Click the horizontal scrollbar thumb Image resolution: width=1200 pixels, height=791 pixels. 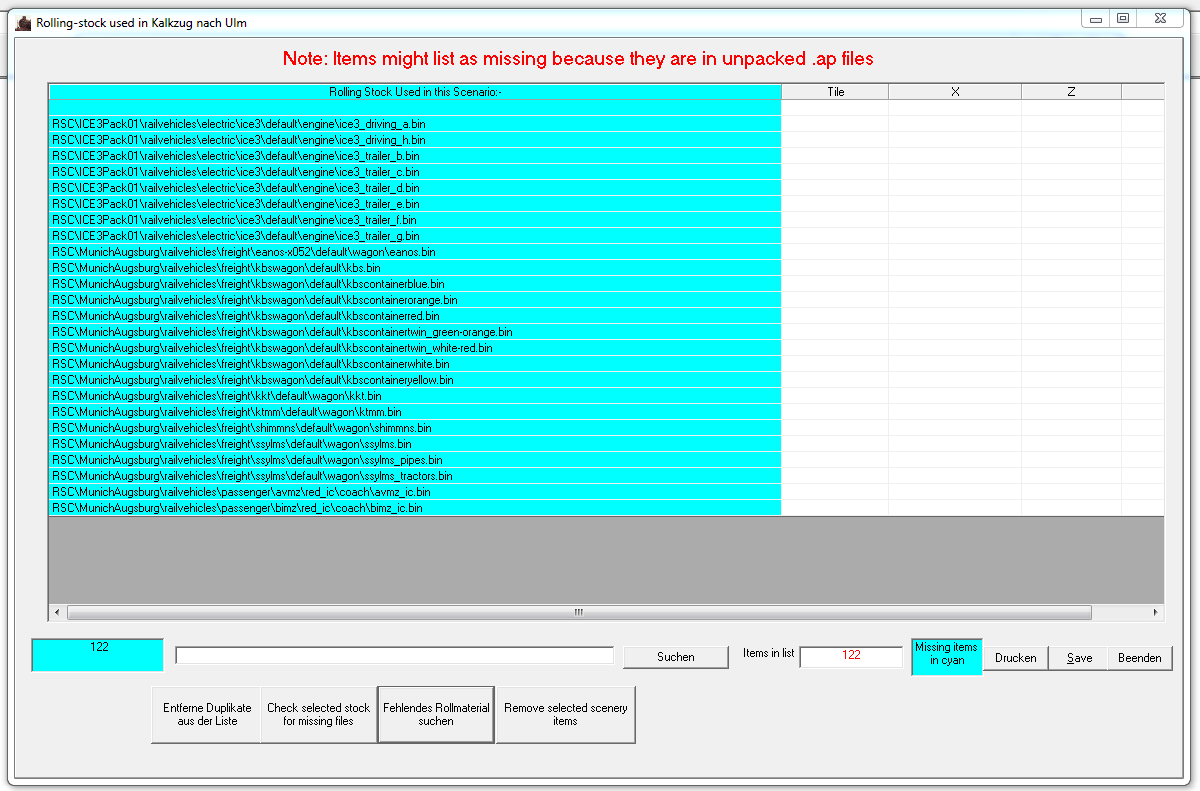[x=578, y=612]
